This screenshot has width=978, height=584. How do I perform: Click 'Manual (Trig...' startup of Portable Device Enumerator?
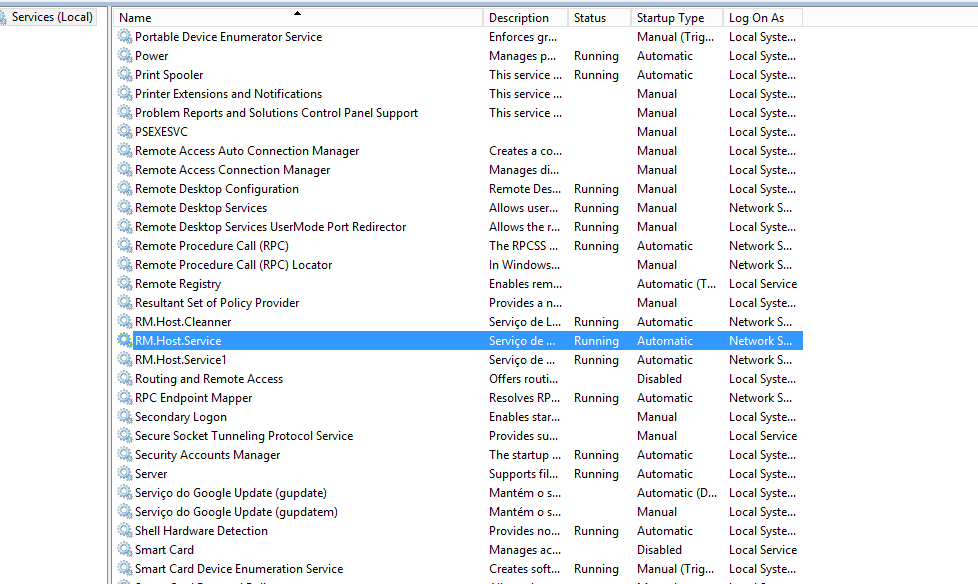pos(675,37)
